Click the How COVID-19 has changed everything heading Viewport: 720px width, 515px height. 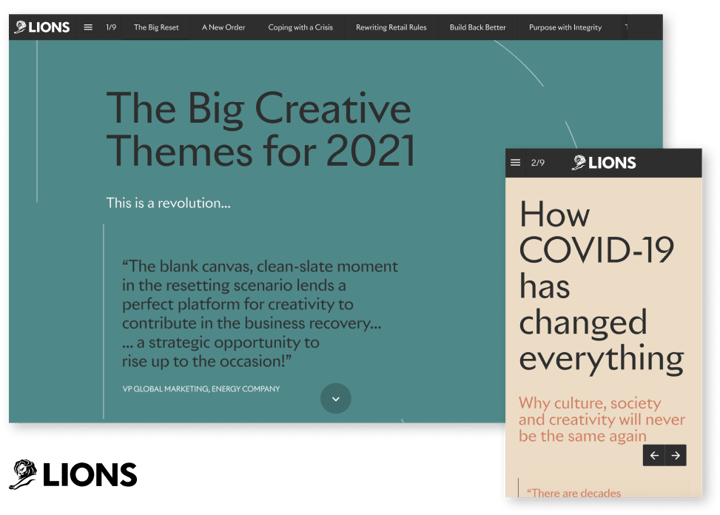pyautogui.click(x=600, y=286)
